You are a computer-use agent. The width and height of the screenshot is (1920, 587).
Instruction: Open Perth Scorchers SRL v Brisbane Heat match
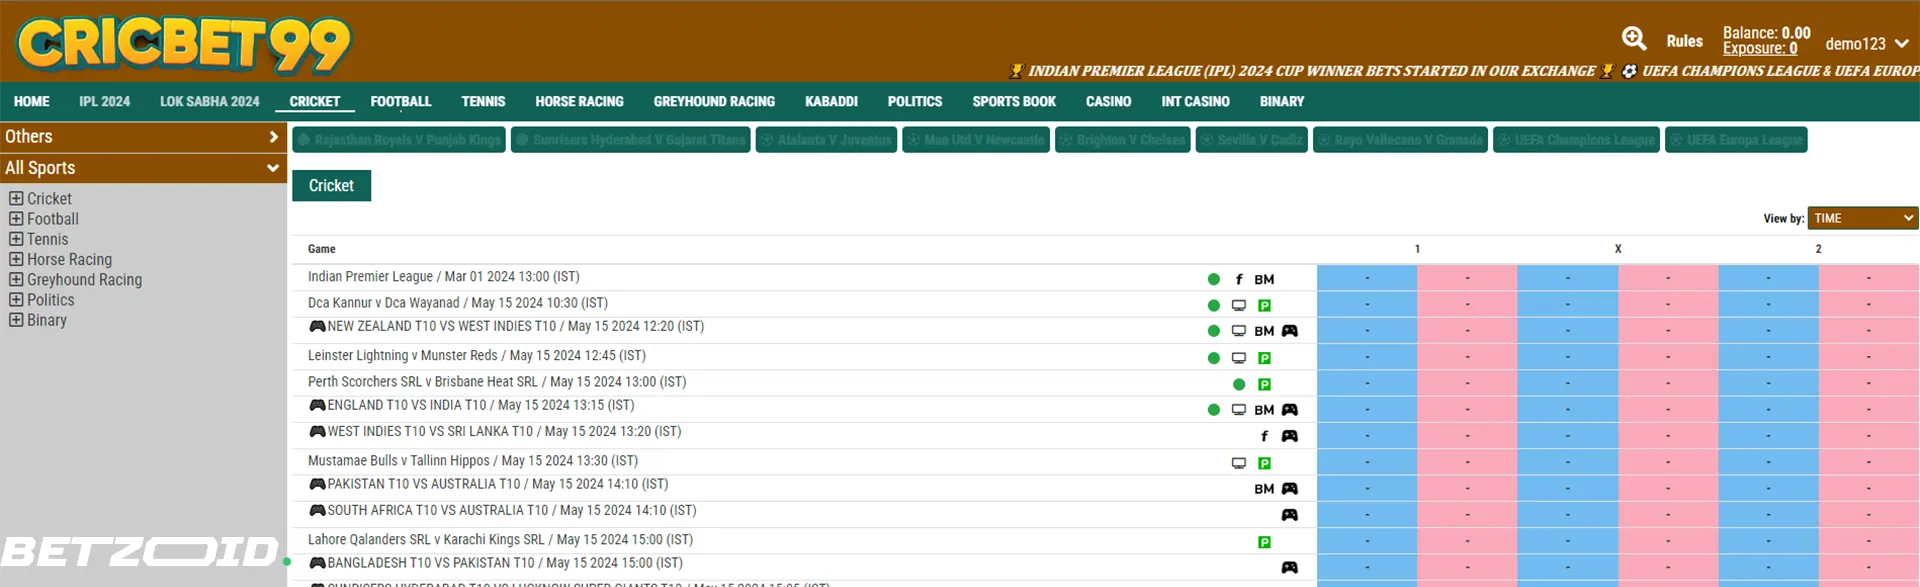(x=496, y=382)
